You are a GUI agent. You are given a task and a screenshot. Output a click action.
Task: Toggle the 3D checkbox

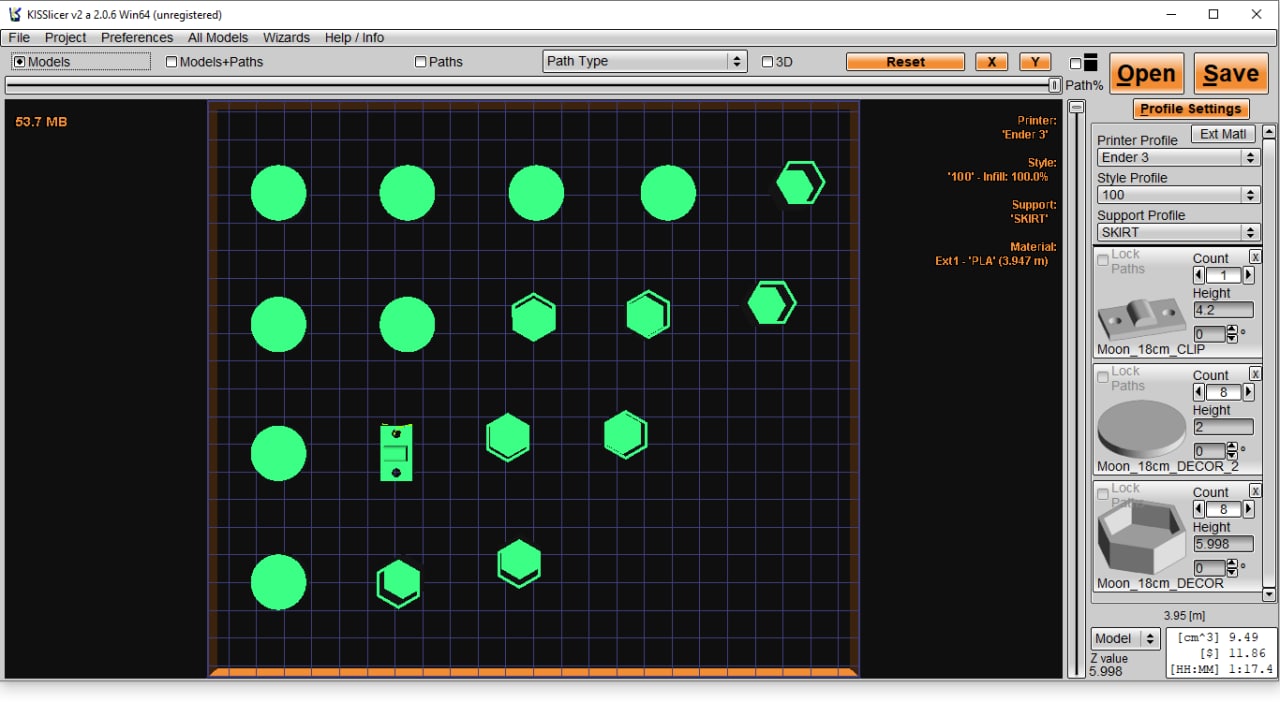point(768,61)
